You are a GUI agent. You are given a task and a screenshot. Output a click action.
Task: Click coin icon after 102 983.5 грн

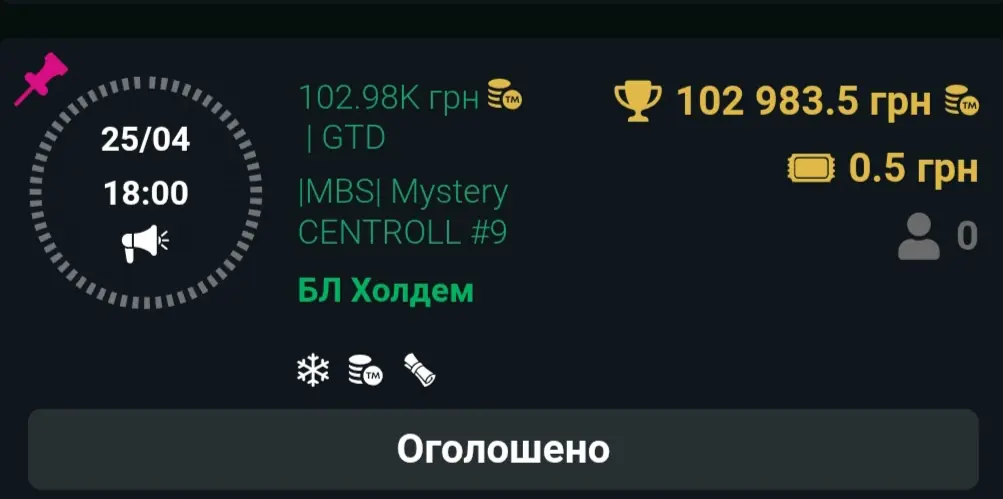pos(962,101)
